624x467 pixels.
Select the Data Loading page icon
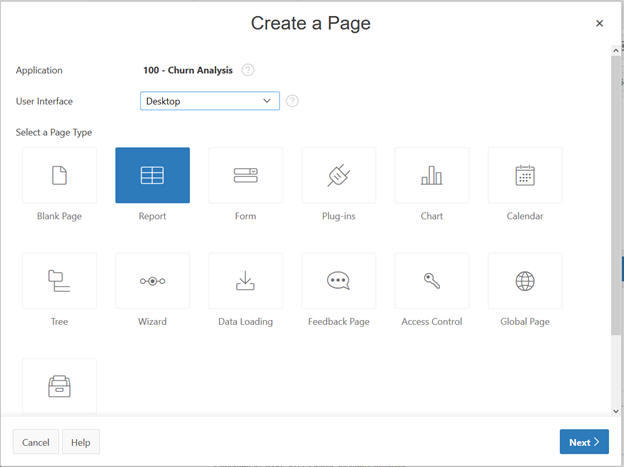click(246, 281)
